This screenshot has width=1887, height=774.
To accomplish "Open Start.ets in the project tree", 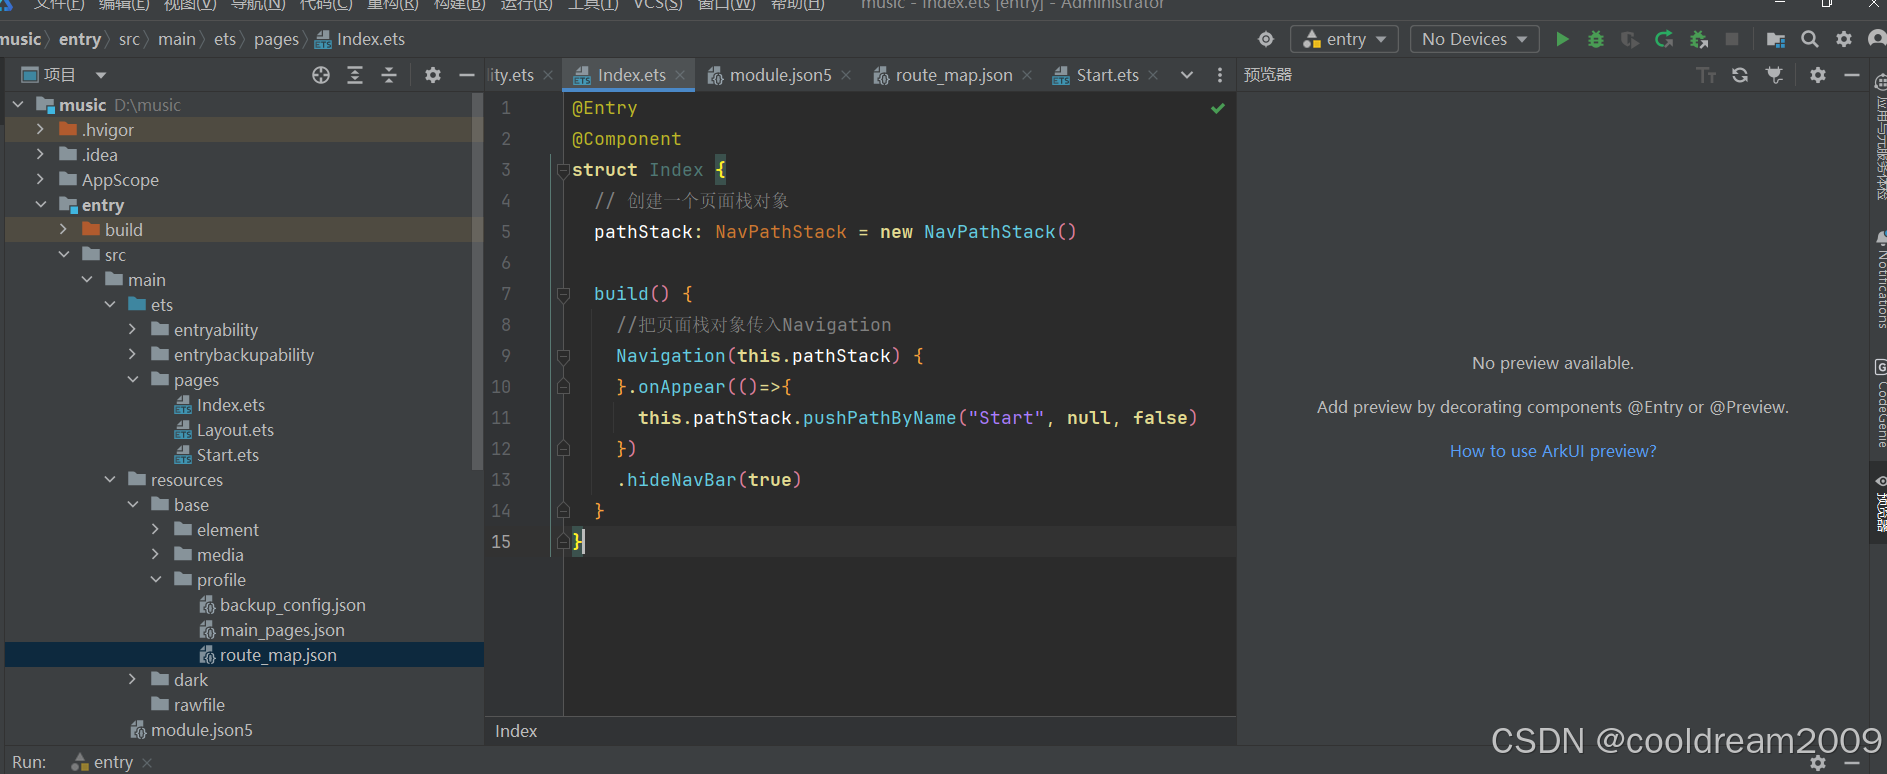I will (227, 455).
